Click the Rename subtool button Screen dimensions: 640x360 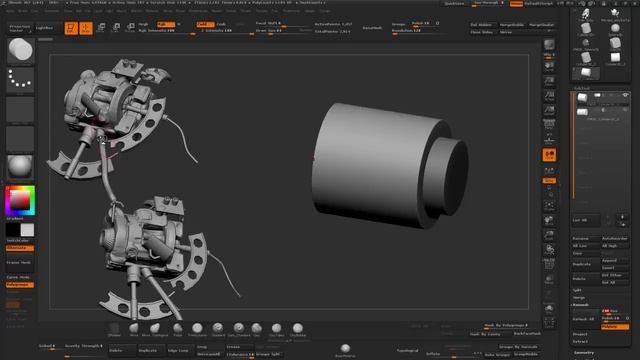pyautogui.click(x=586, y=238)
